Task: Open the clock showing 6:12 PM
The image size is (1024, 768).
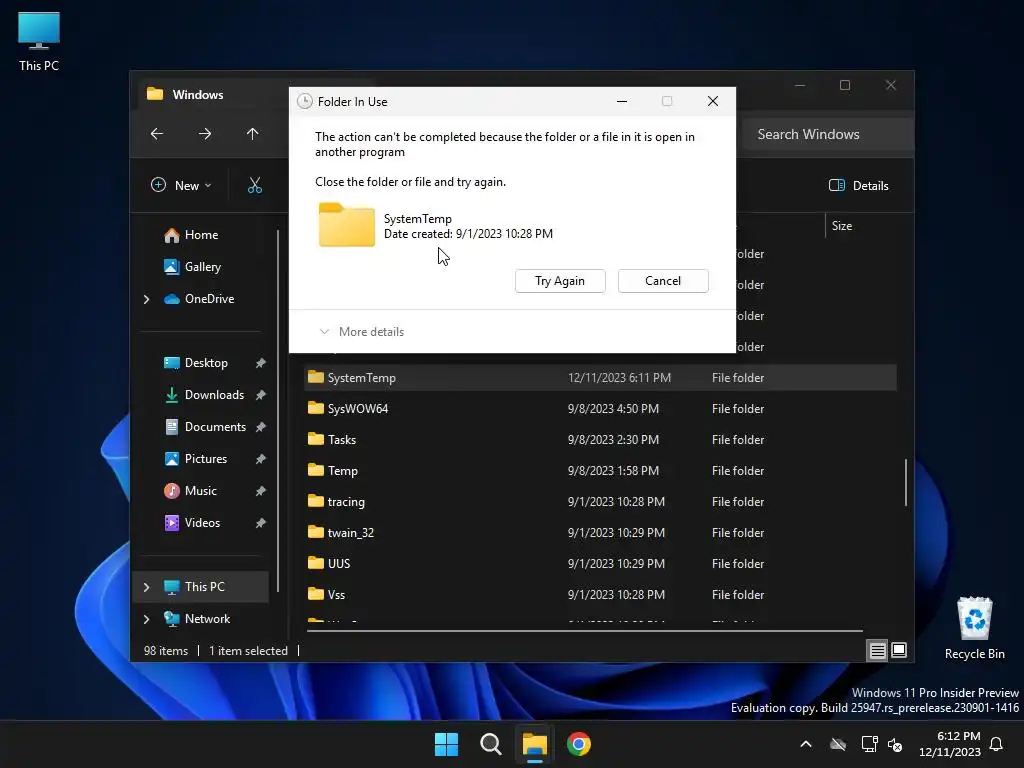Action: pos(950,744)
